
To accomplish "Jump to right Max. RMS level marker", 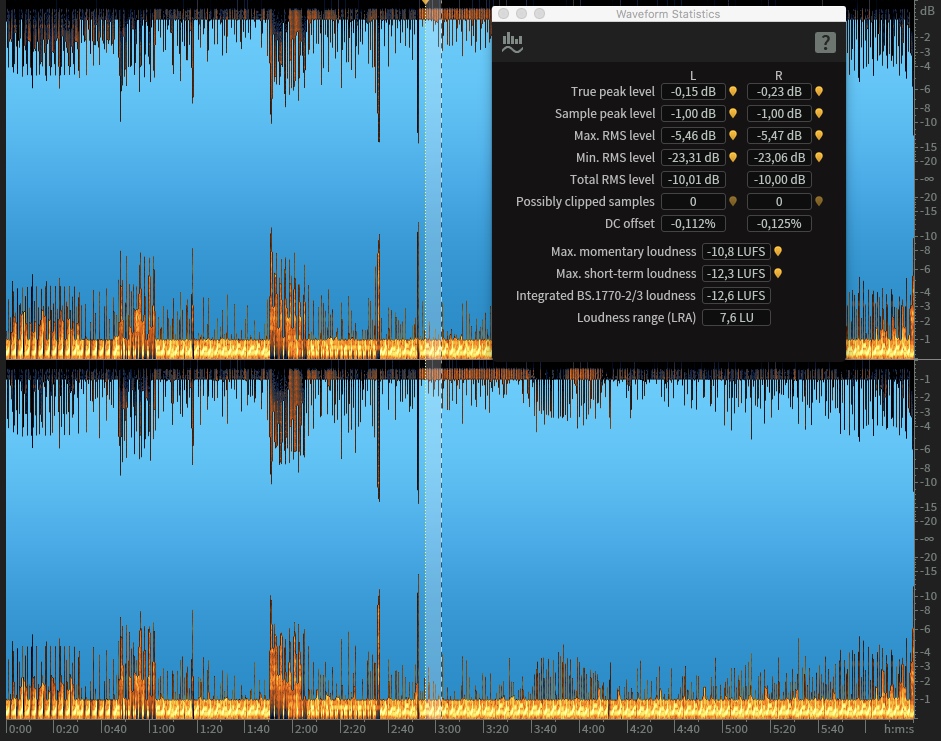I will [x=819, y=136].
